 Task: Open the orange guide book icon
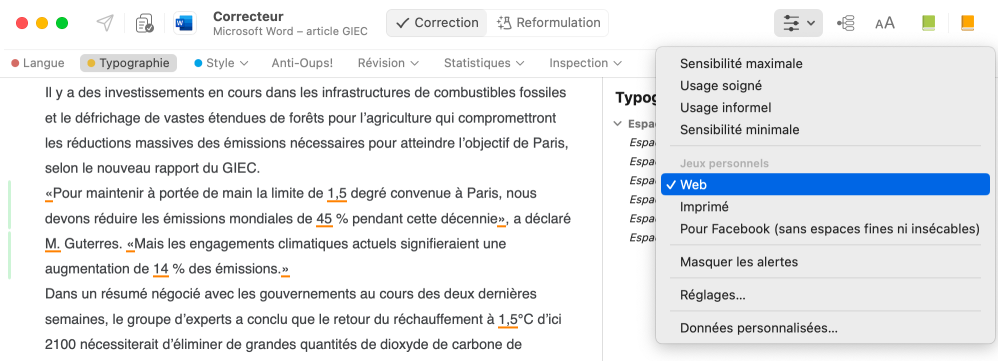967,24
